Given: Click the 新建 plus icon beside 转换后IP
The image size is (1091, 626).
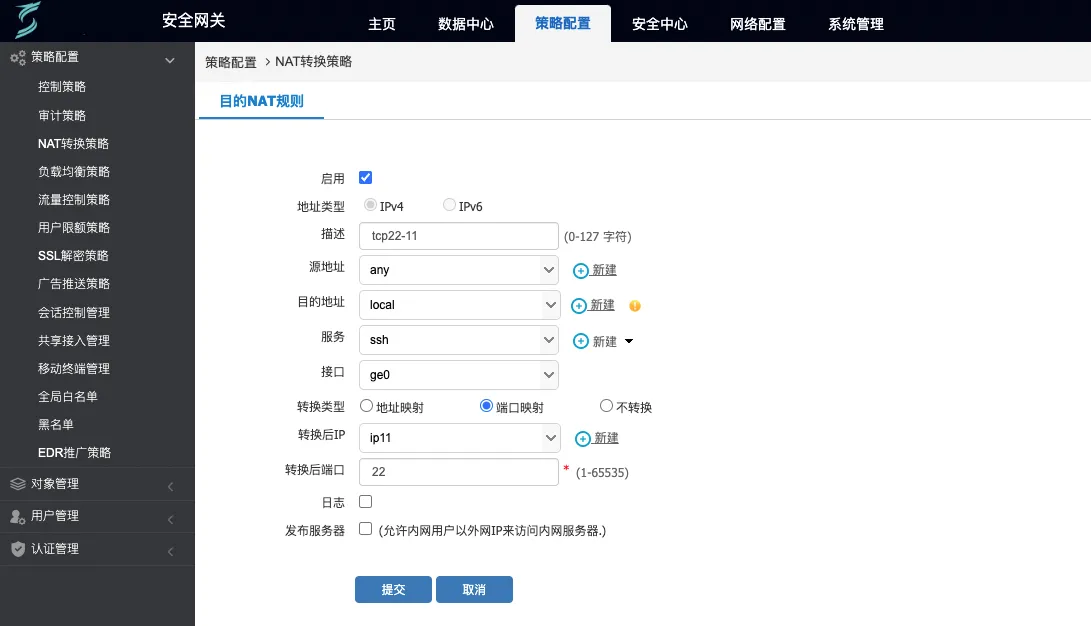Looking at the screenshot, I should click(x=581, y=438).
